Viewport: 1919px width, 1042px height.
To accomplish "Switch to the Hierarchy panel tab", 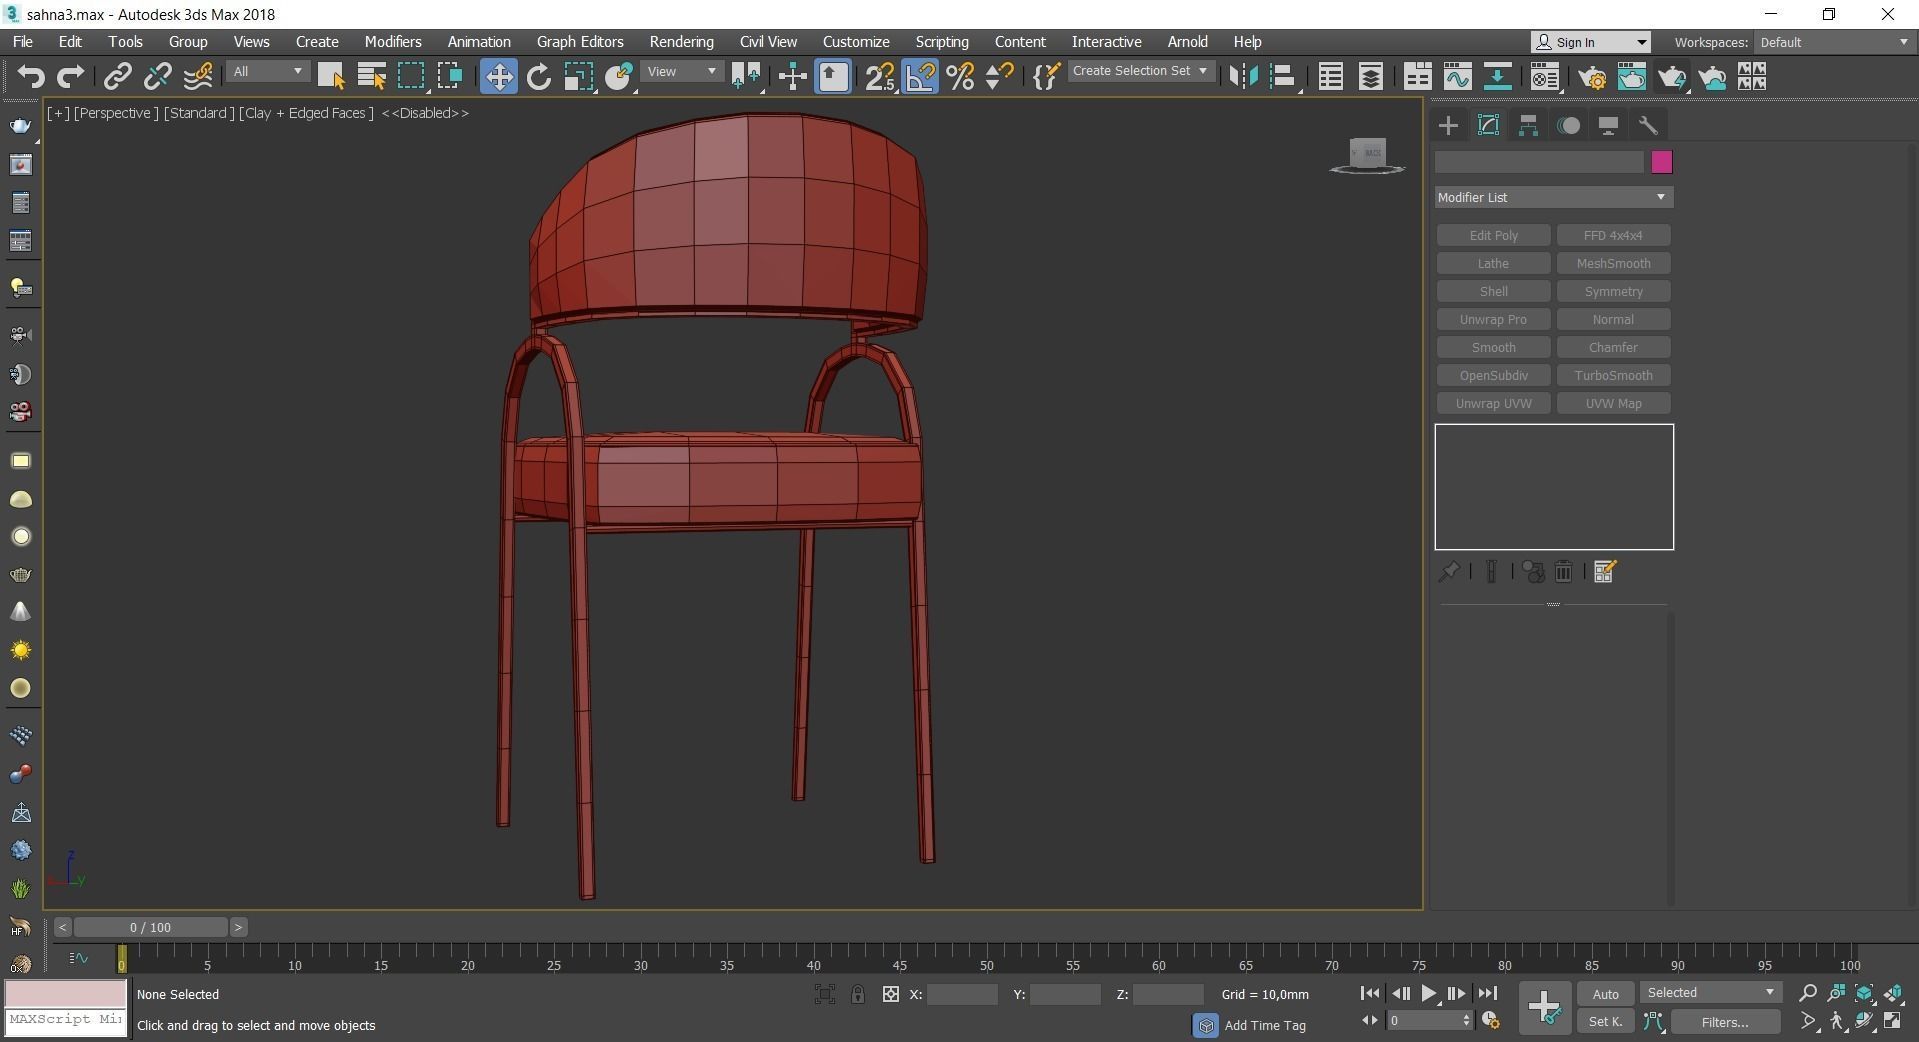I will point(1528,125).
